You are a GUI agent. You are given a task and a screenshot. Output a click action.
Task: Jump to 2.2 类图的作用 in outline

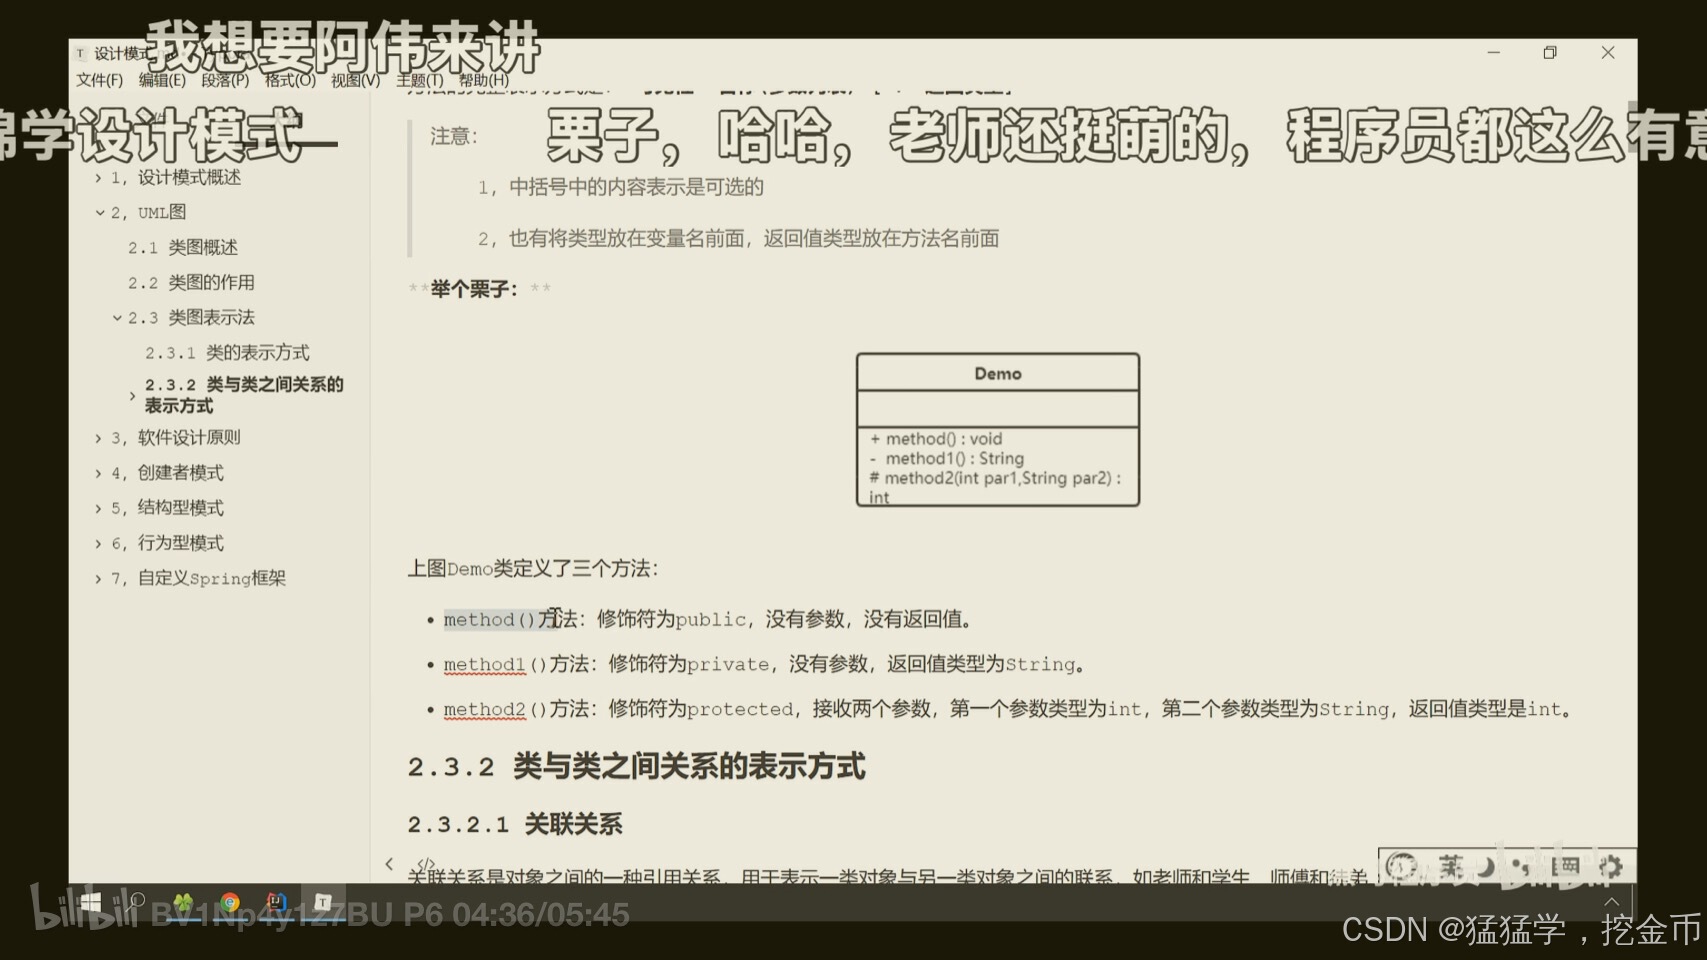click(191, 282)
